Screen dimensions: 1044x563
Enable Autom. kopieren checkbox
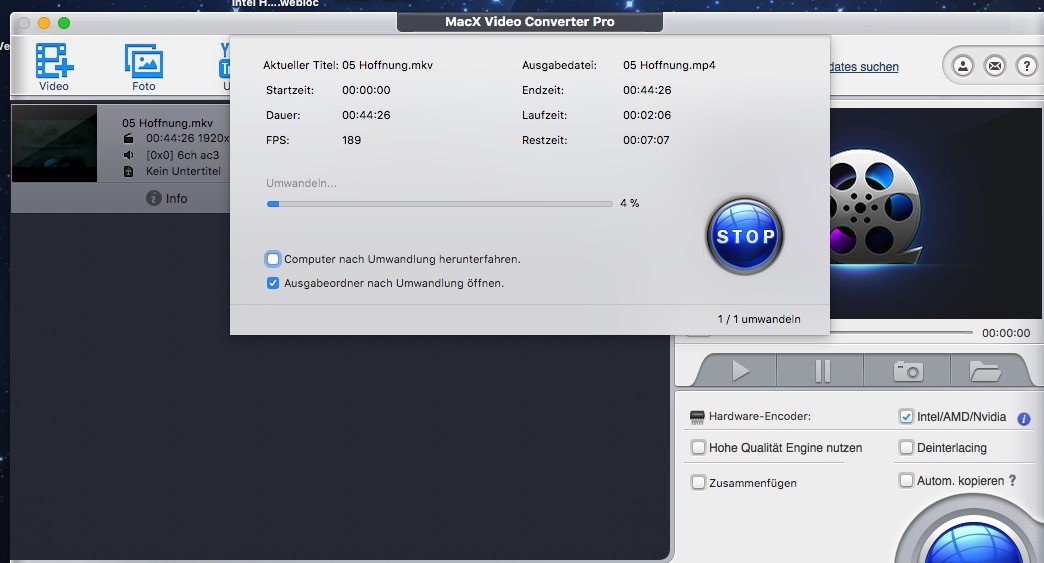[x=906, y=480]
